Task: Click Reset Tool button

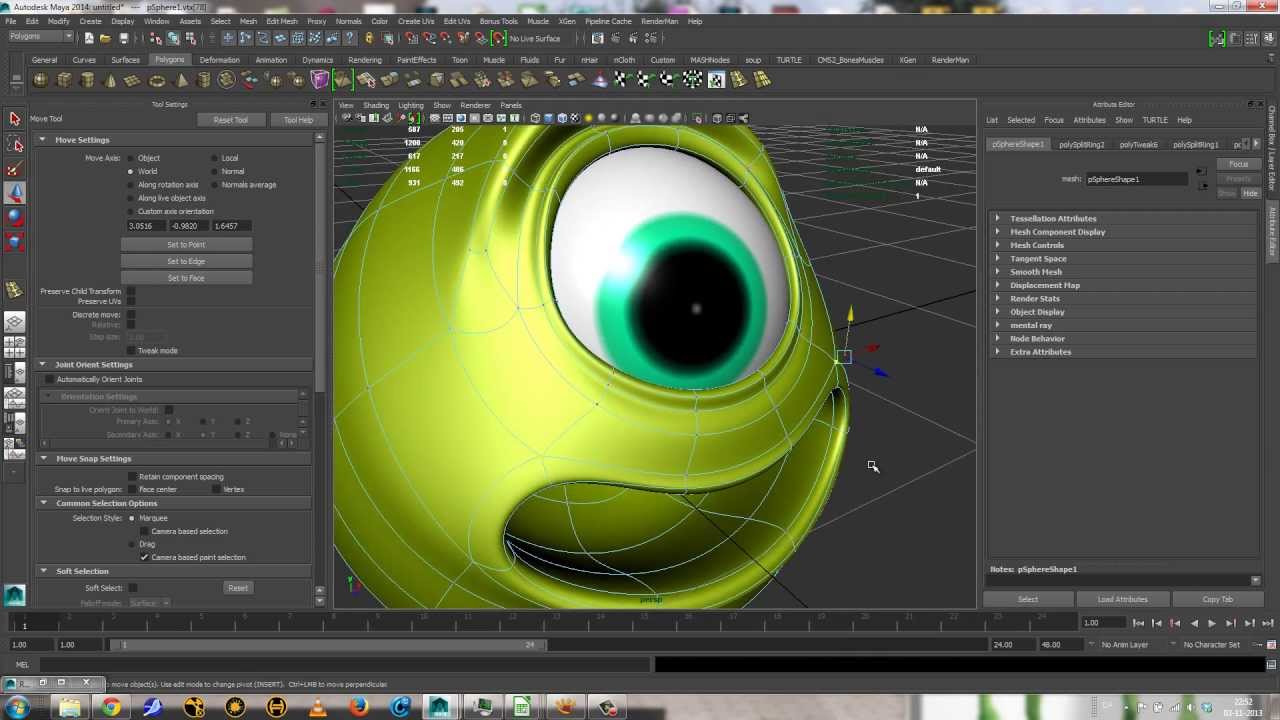Action: (230, 120)
